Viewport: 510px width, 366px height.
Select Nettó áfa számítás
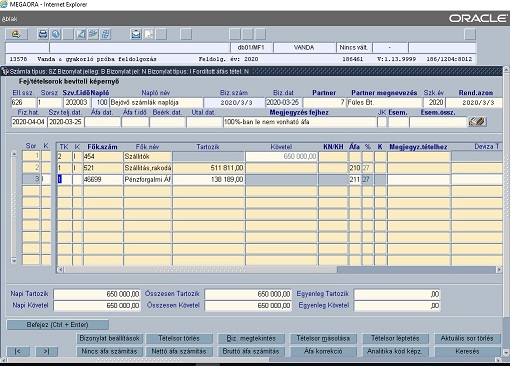click(x=179, y=351)
